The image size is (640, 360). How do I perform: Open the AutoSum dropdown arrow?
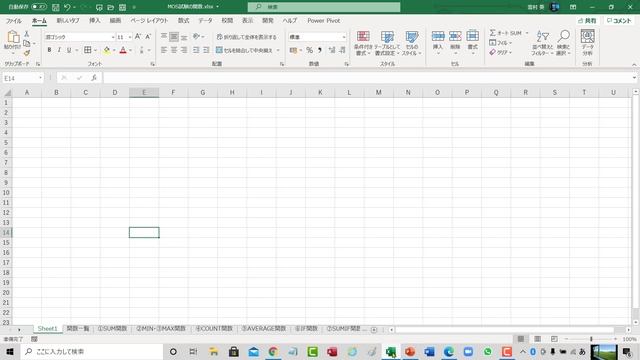(527, 33)
